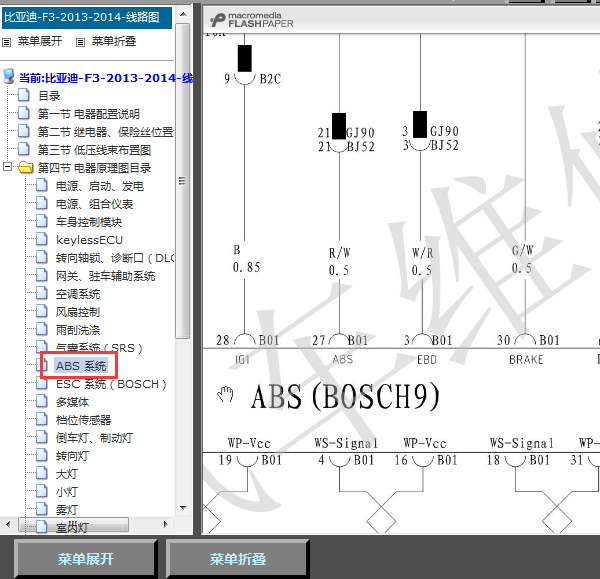
Task: Click the page icon beside 雨刮洗涤
Action: (x=42, y=329)
